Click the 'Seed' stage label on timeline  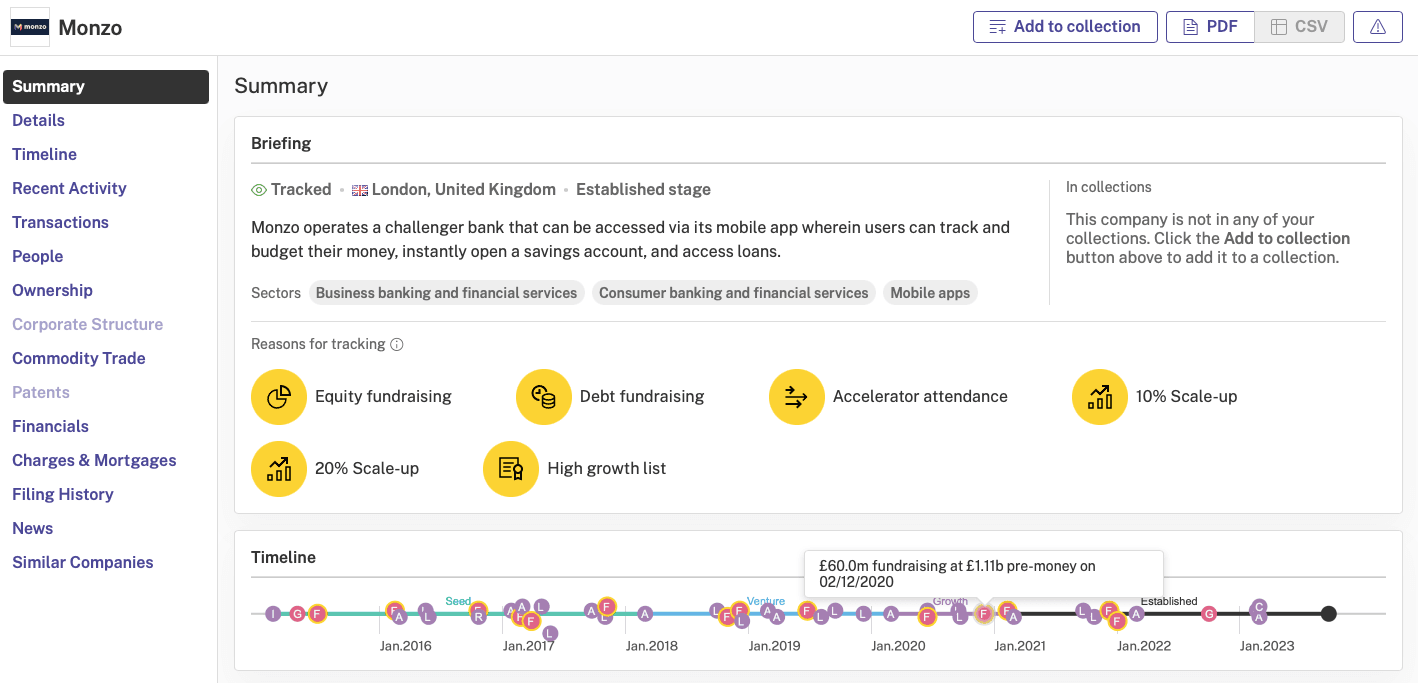(458, 601)
